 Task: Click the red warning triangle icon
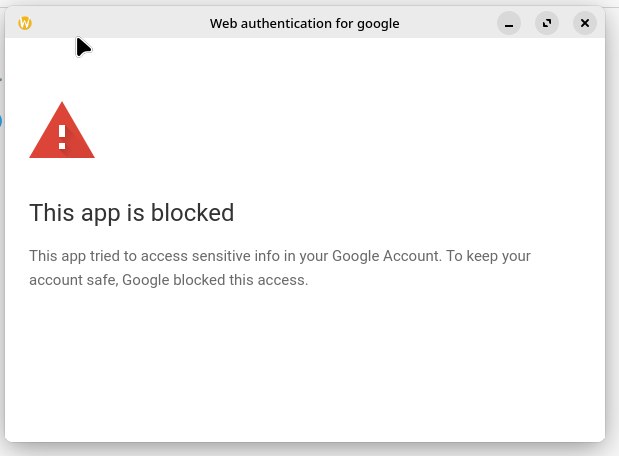click(62, 132)
